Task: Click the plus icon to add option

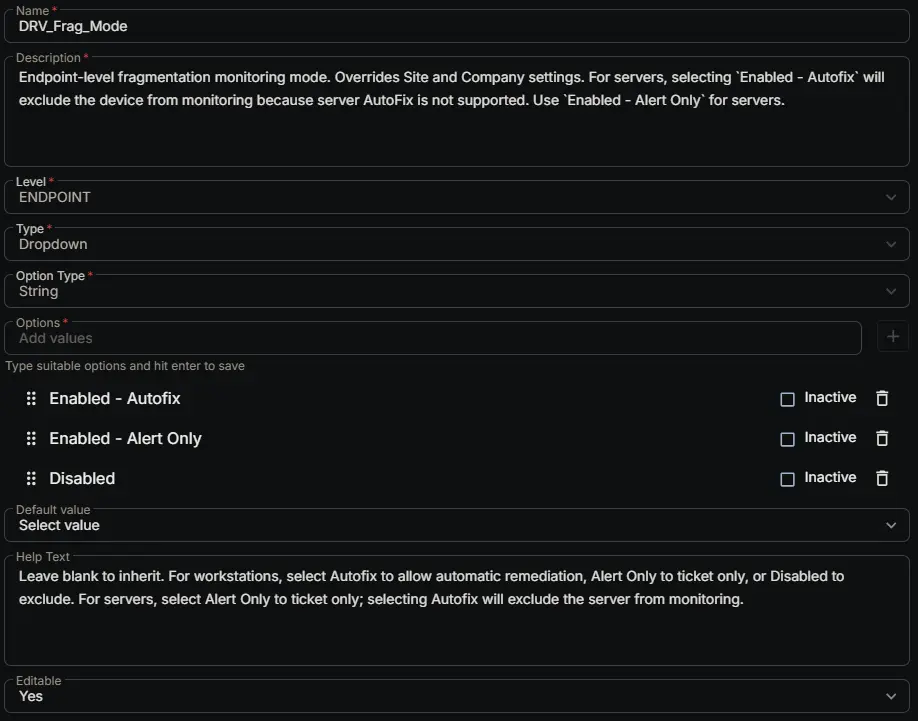Action: pyautogui.click(x=893, y=337)
